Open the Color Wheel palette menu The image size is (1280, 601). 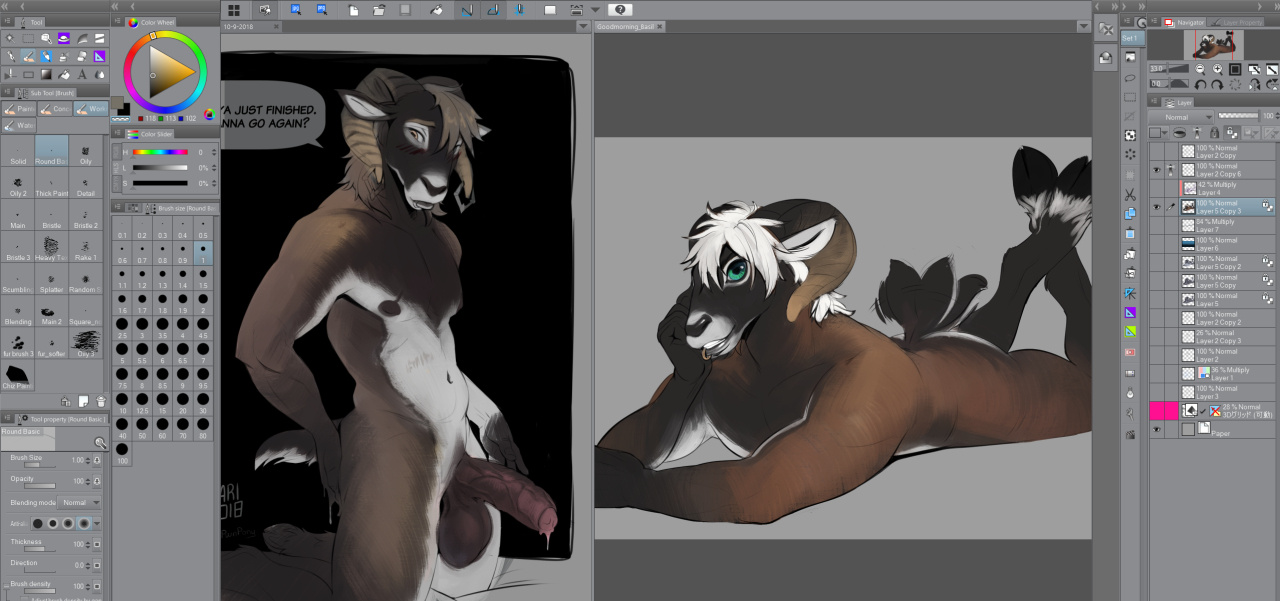coord(117,21)
